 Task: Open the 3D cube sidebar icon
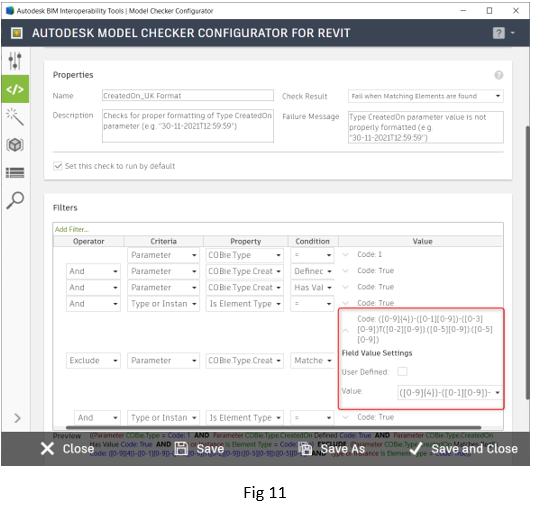click(x=15, y=145)
